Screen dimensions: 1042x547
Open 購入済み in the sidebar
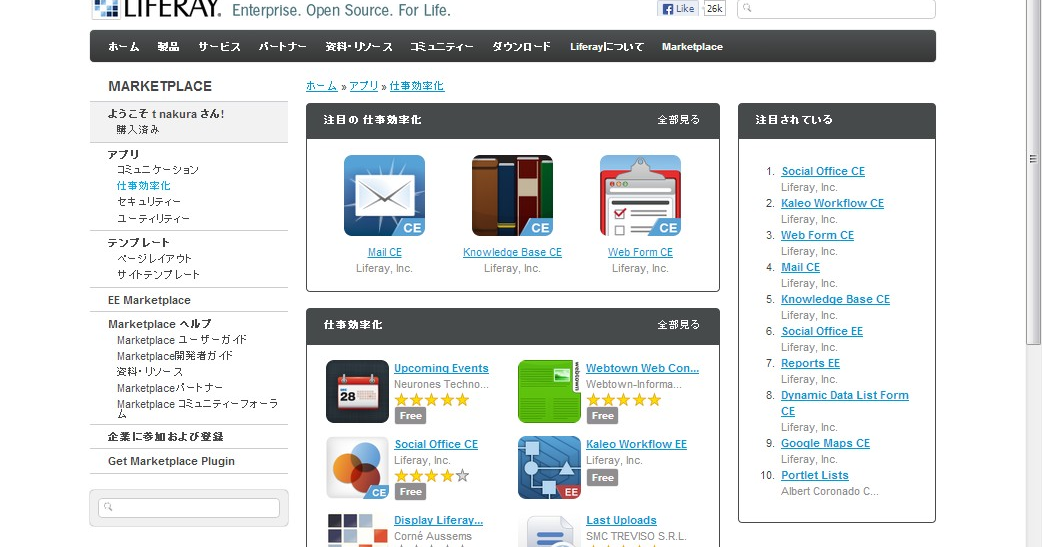138,130
